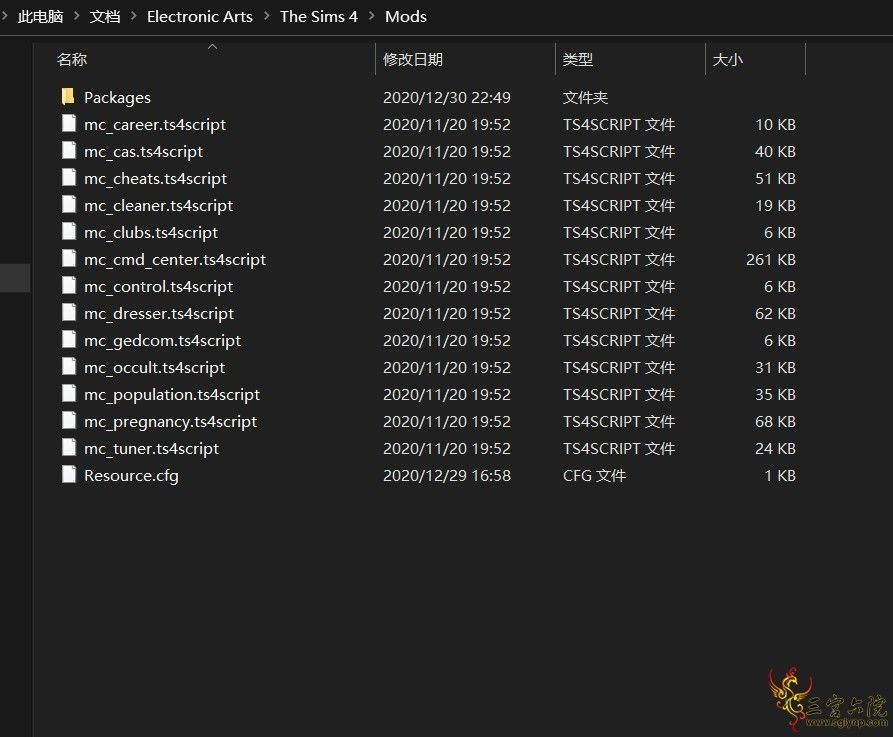Click the 51 KB size of mc_cheats
Image resolution: width=893 pixels, height=737 pixels.
(x=776, y=178)
